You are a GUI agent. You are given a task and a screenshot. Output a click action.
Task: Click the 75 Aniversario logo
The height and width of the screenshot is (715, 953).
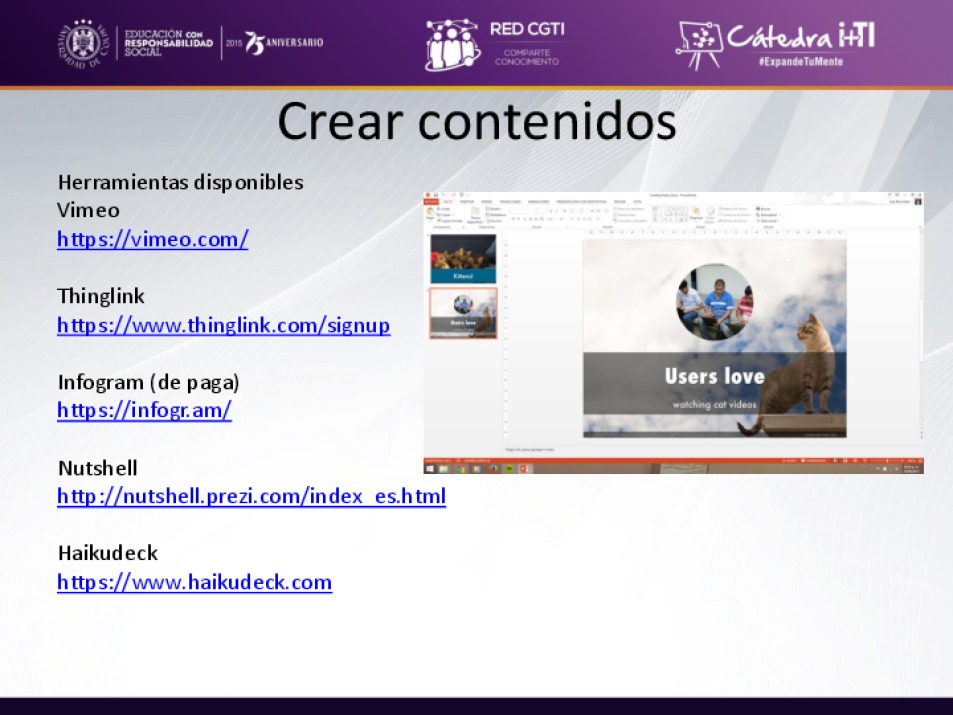(284, 43)
